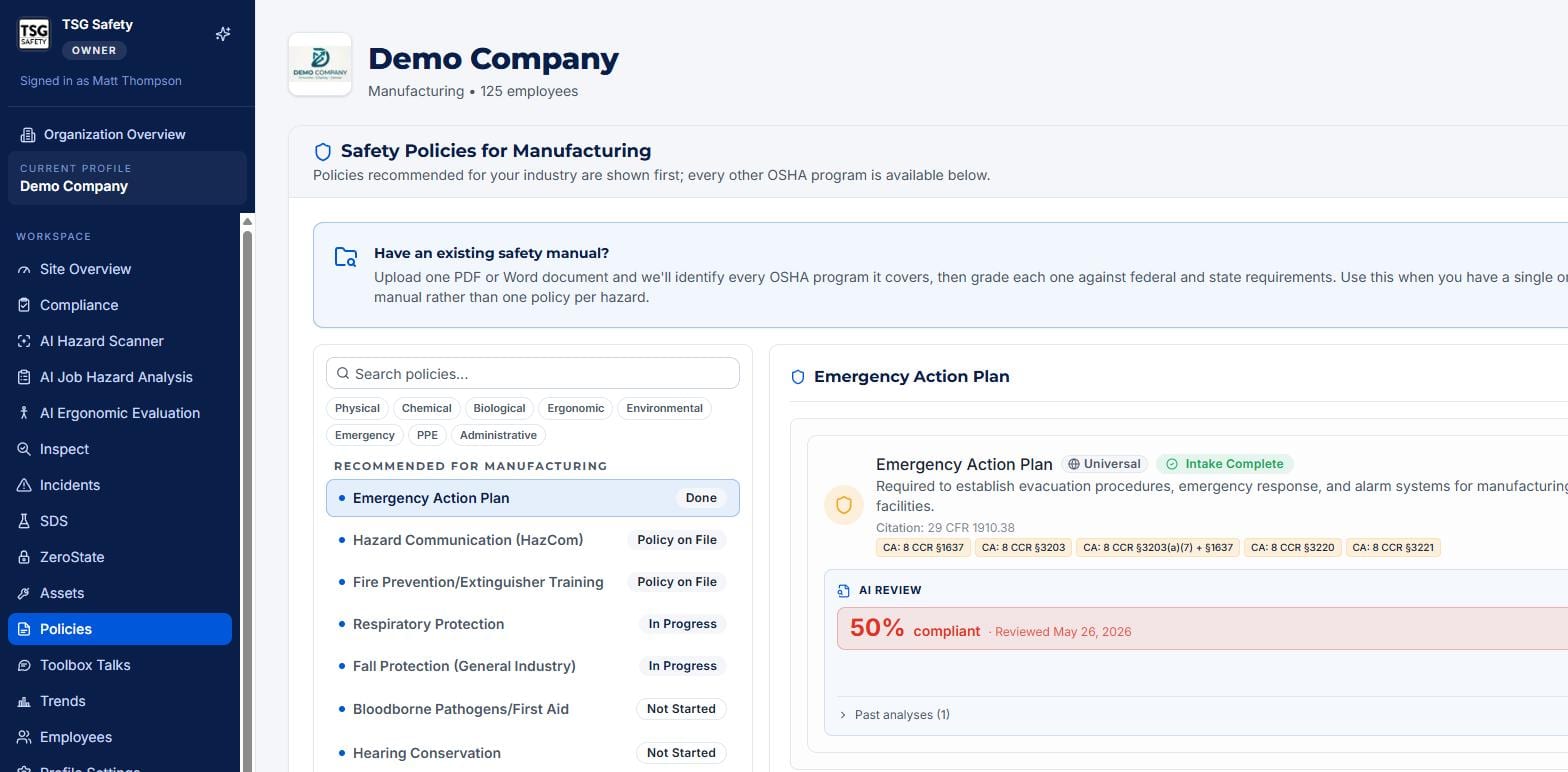Filter policies by Chemical
Viewport: 1568px width, 772px height.
point(427,408)
